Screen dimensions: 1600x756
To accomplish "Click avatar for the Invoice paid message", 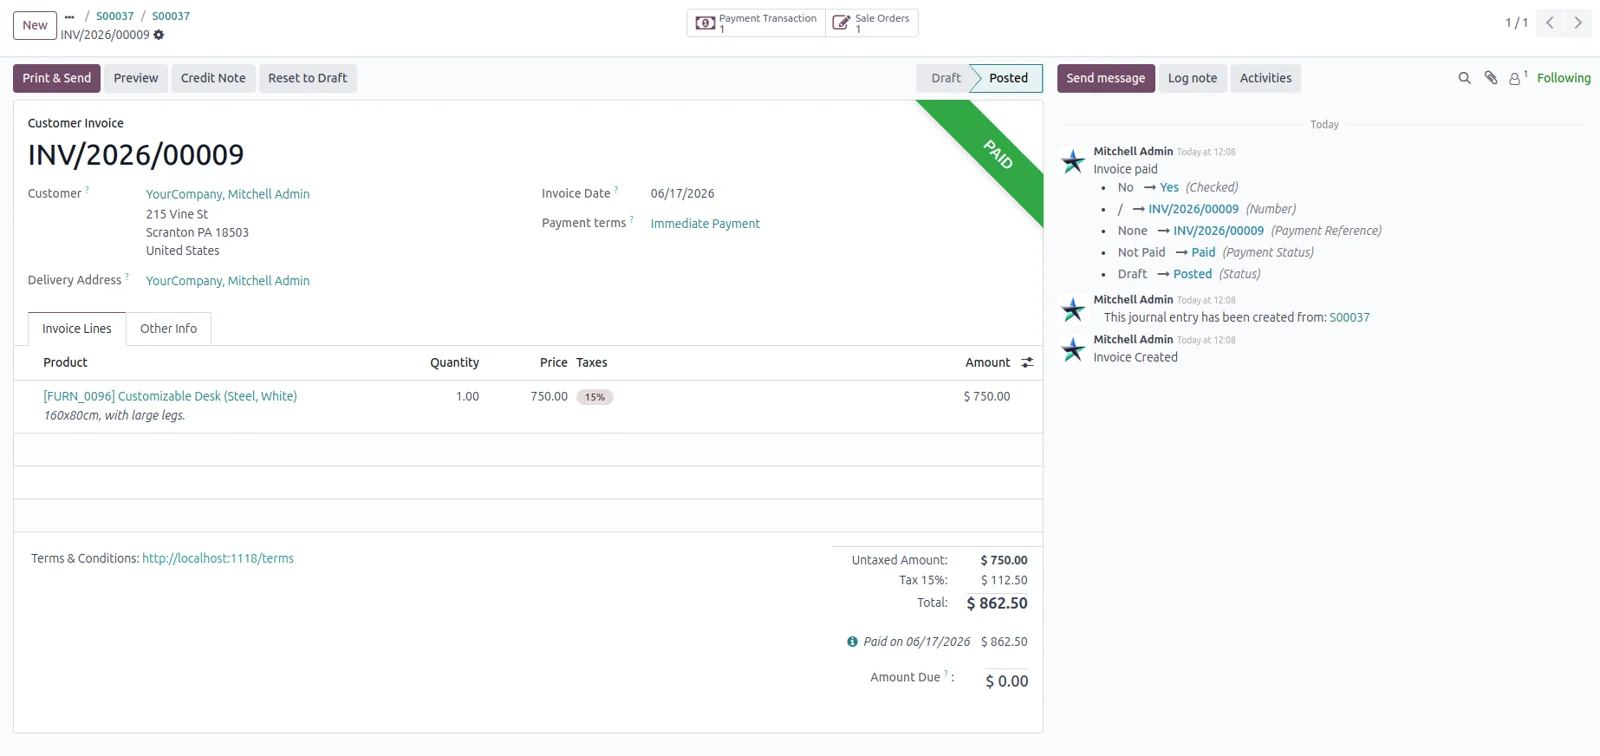I will click(x=1073, y=161).
